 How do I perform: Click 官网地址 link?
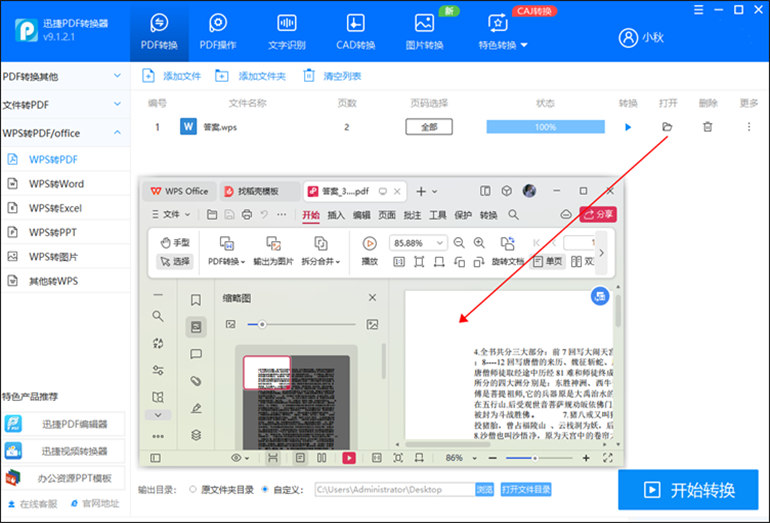click(x=95, y=504)
